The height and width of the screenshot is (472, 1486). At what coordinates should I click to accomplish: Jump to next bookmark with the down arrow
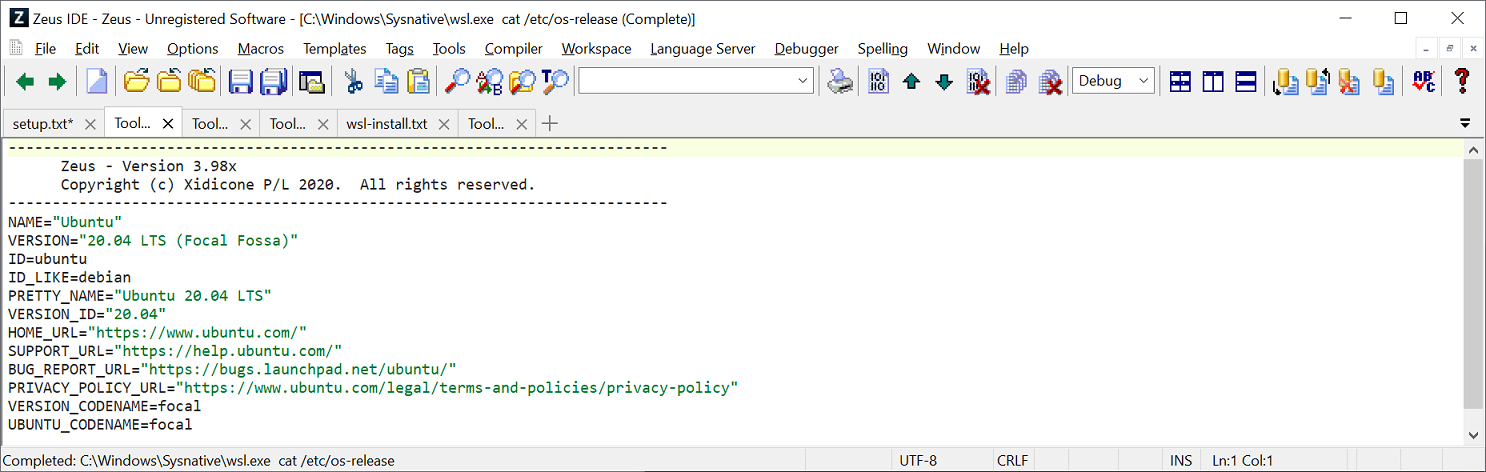[x=944, y=82]
